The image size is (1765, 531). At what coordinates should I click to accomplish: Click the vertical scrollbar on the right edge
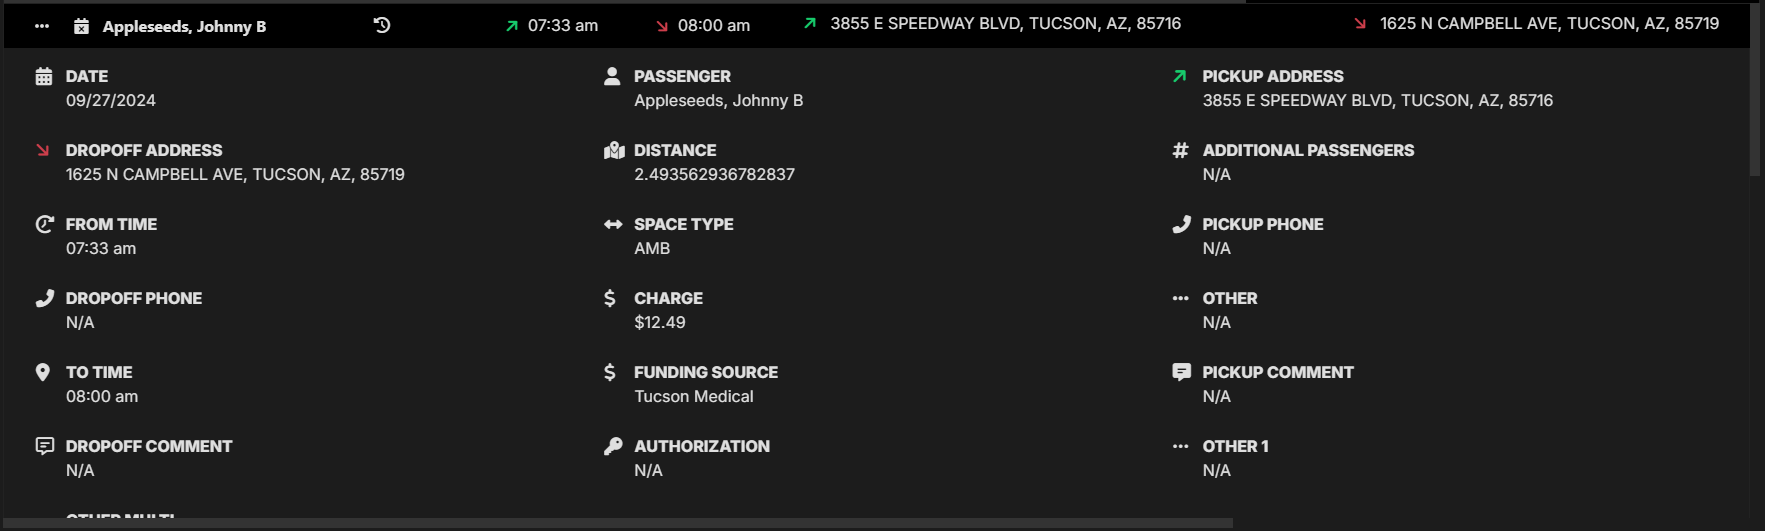[x=1755, y=90]
